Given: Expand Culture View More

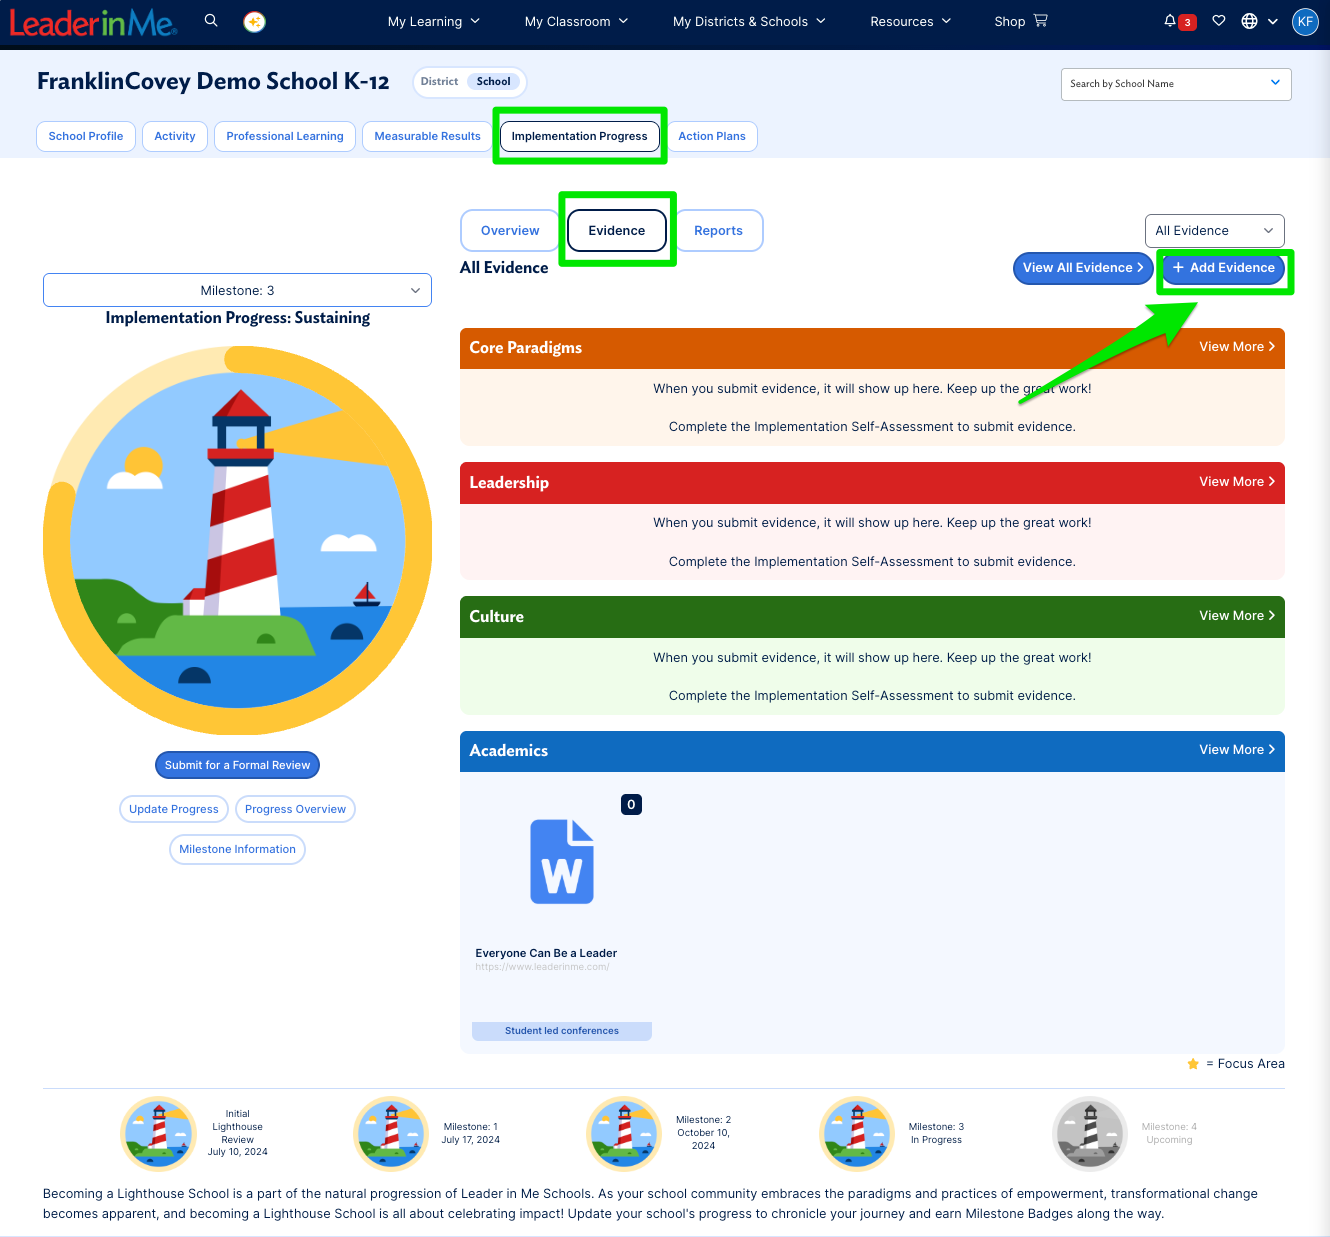Looking at the screenshot, I should click(x=1237, y=616).
